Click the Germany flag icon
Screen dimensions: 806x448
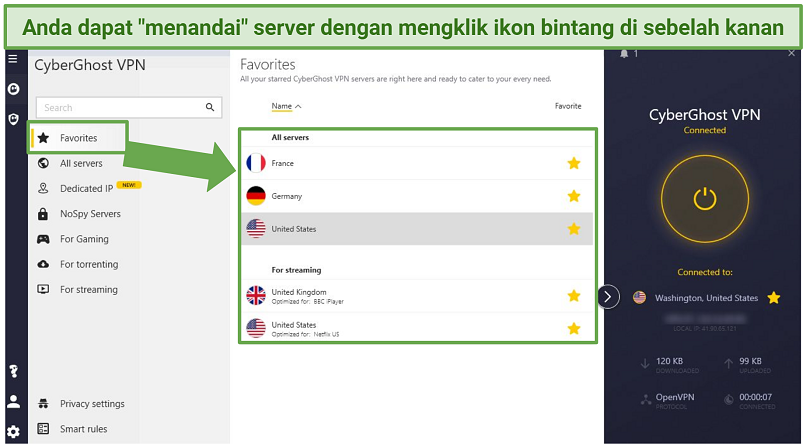click(x=256, y=196)
